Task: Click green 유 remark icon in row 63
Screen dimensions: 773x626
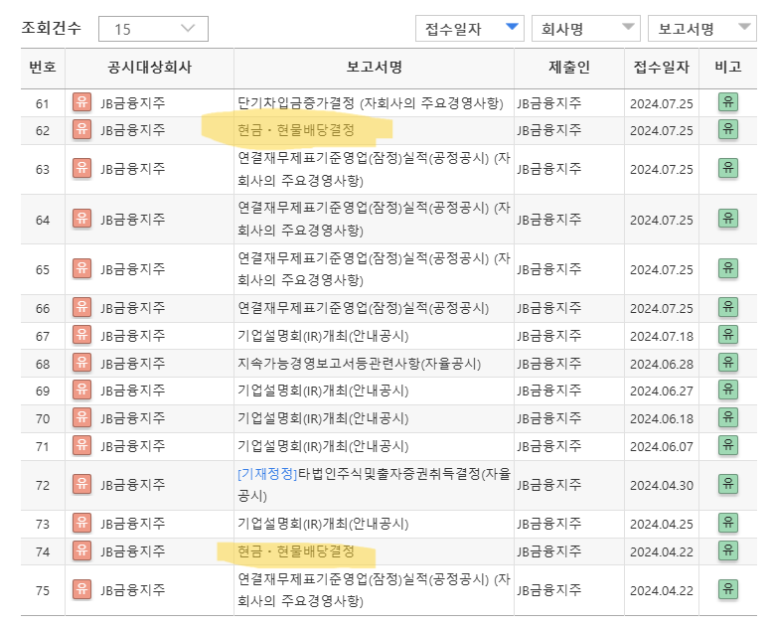Action: [x=728, y=169]
